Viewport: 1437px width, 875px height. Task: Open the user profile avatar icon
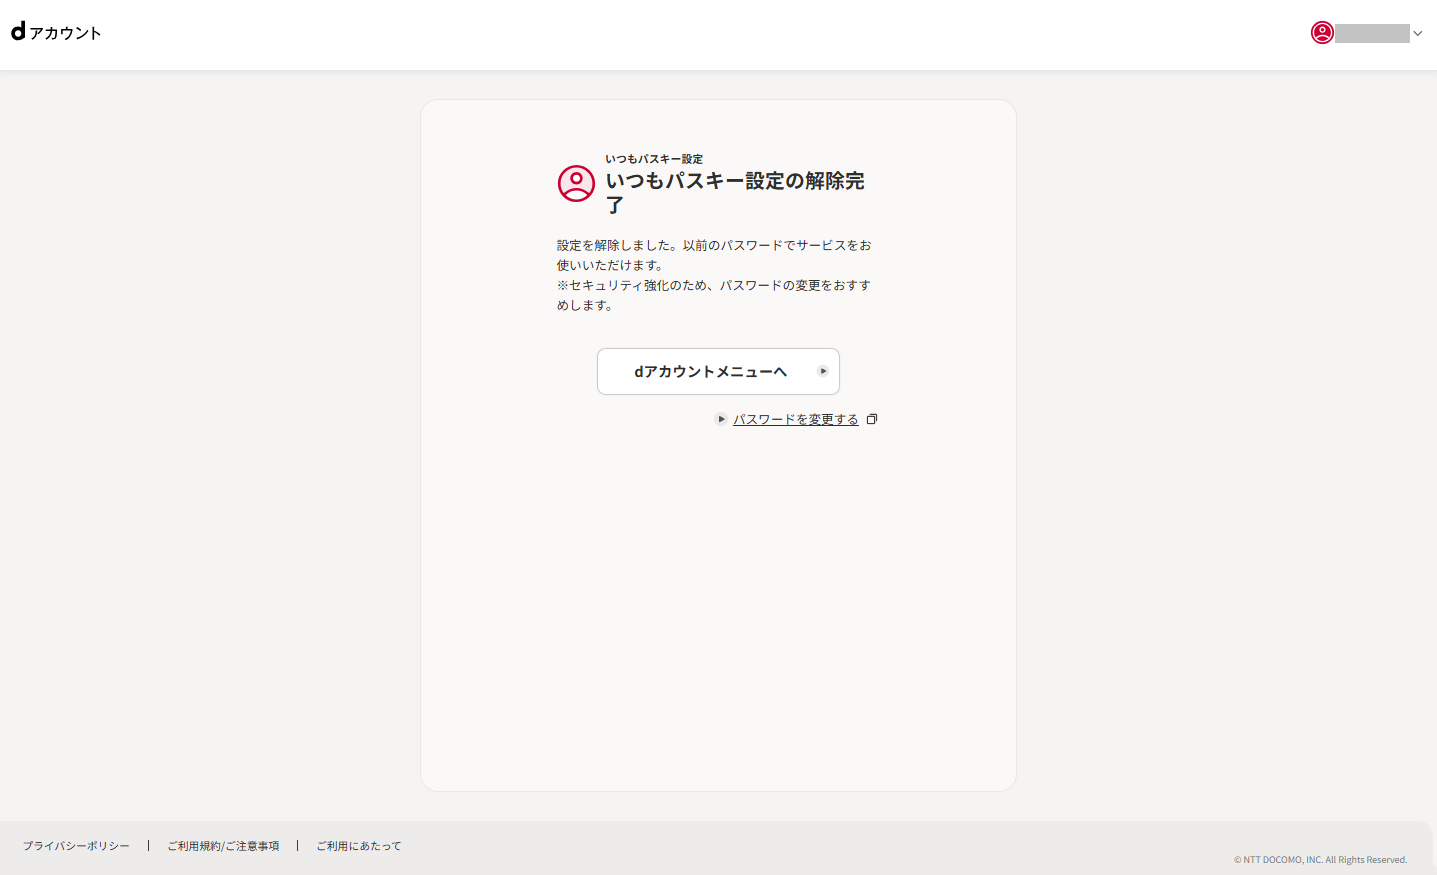(1322, 33)
